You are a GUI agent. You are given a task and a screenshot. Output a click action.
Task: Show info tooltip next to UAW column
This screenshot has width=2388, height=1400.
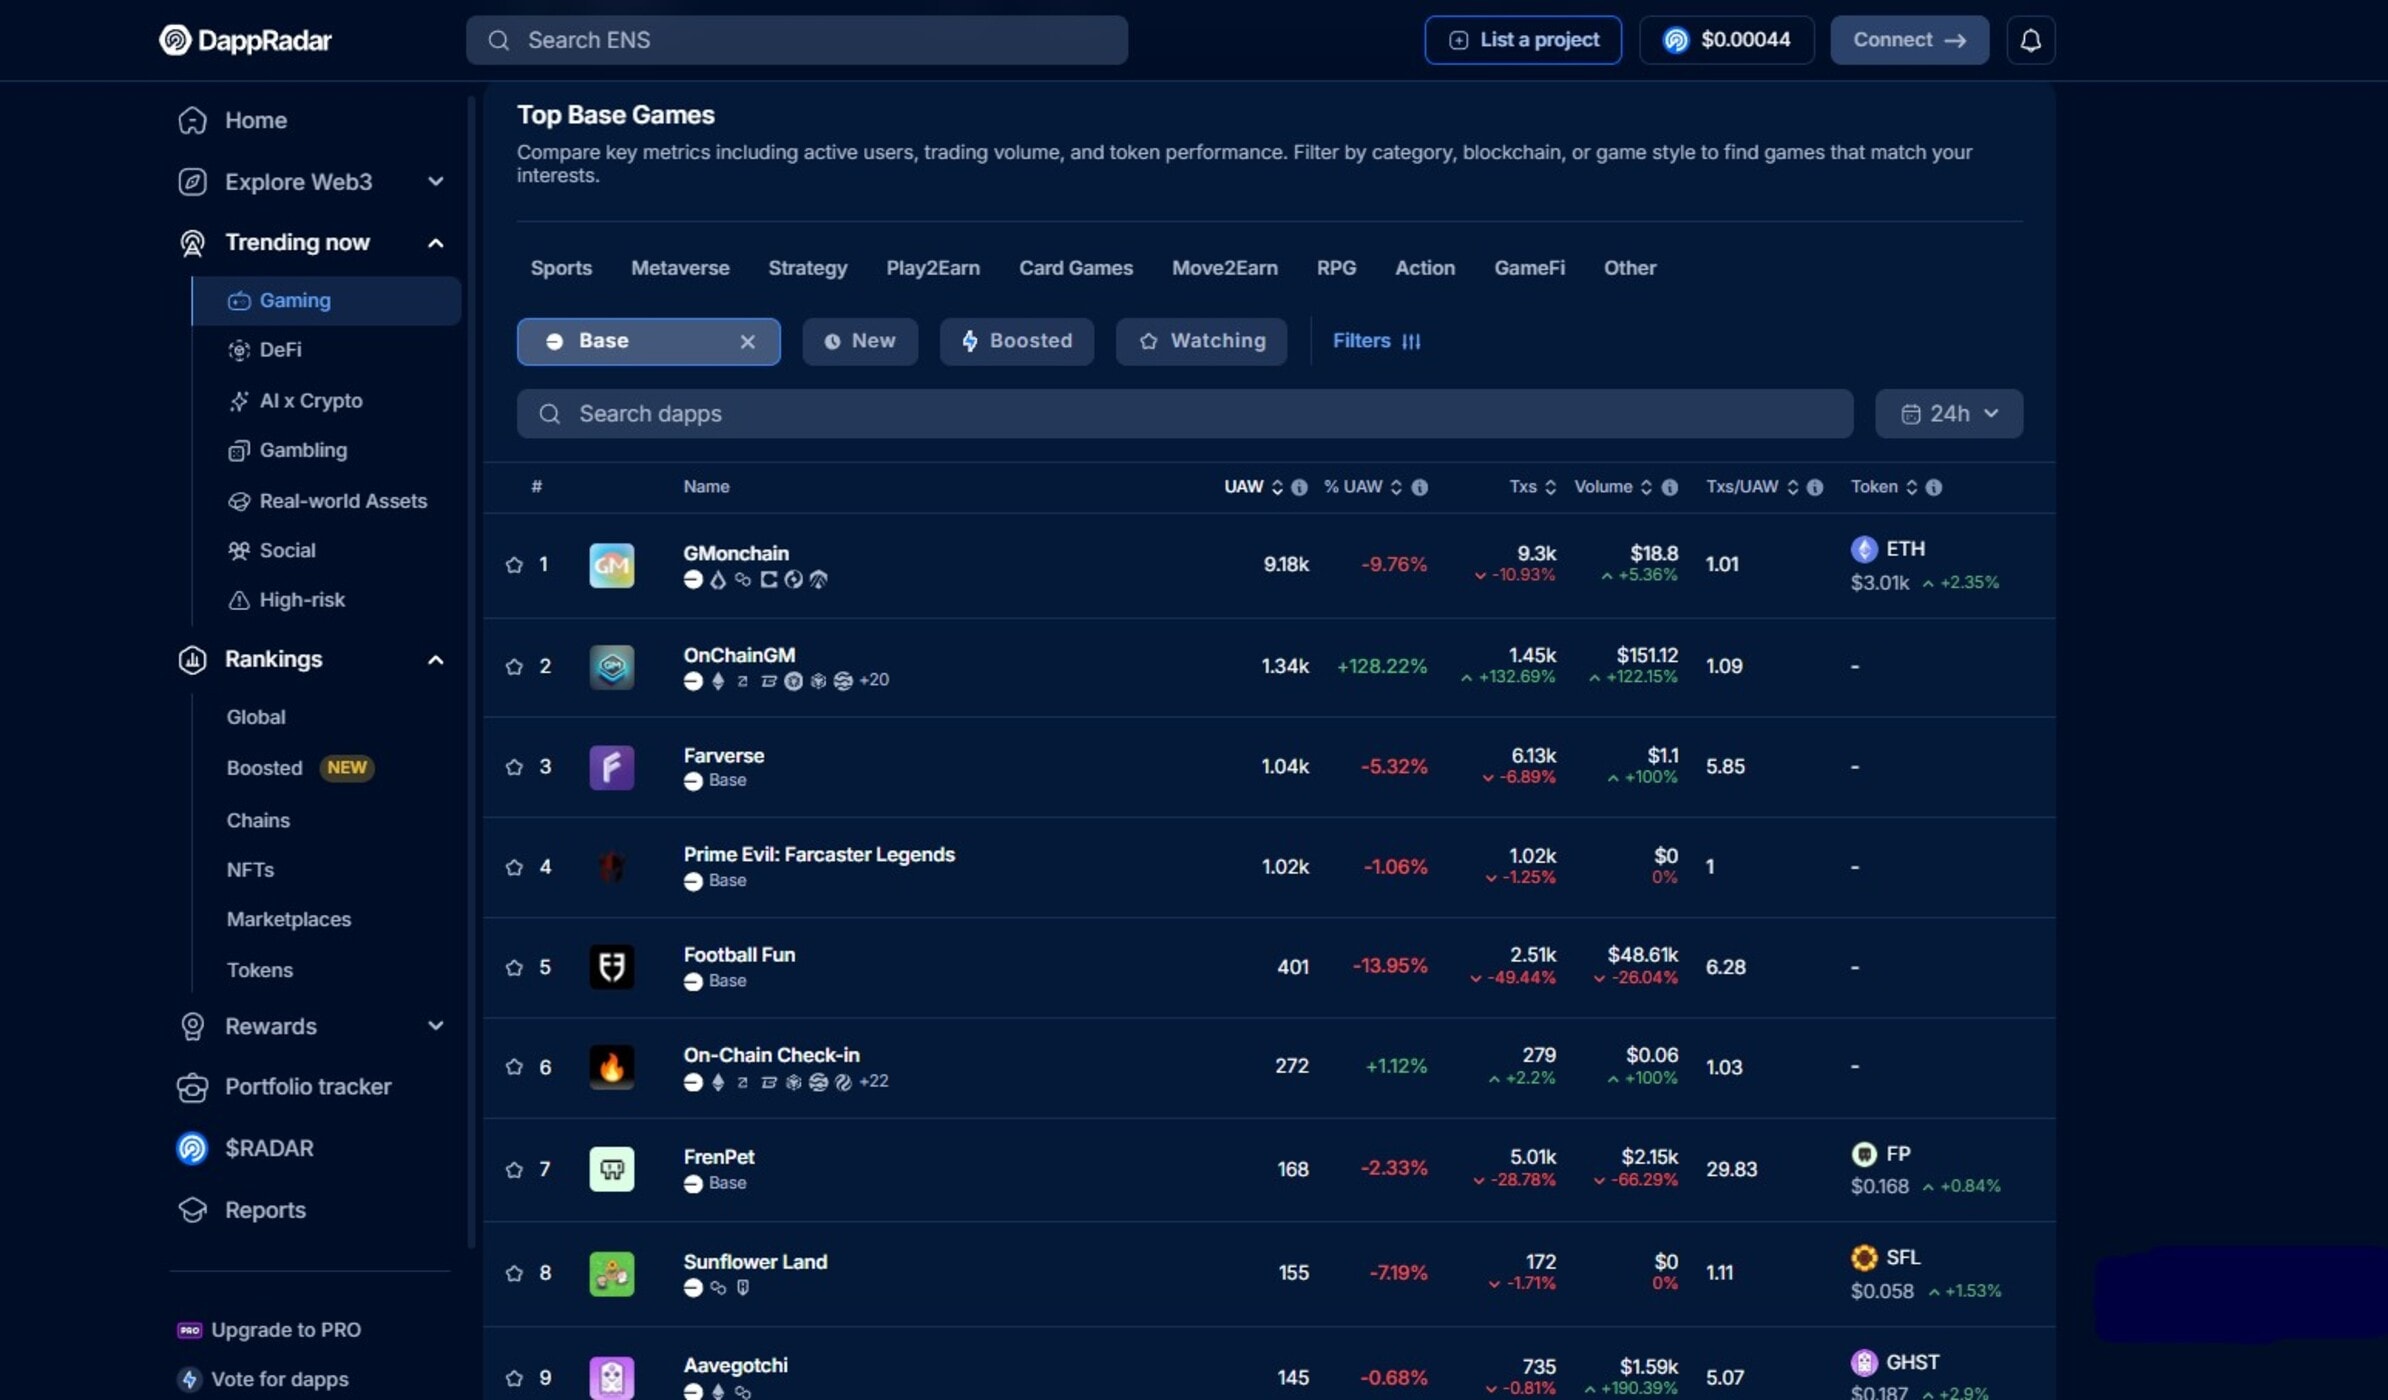(x=1299, y=487)
